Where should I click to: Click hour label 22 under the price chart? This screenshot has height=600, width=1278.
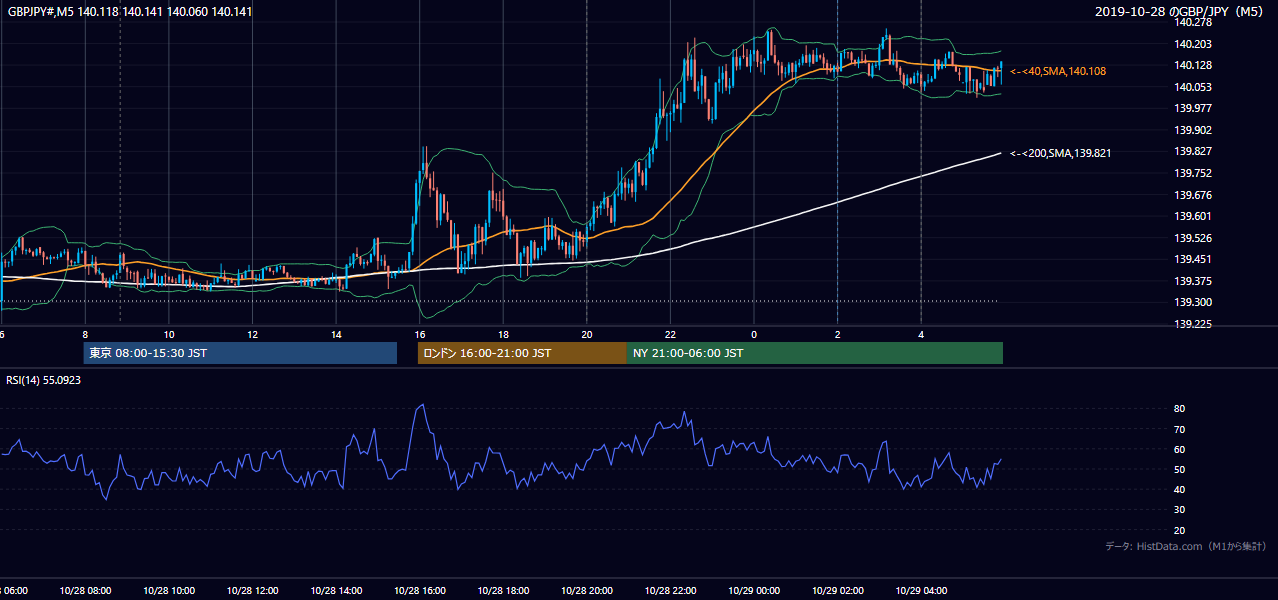point(670,334)
